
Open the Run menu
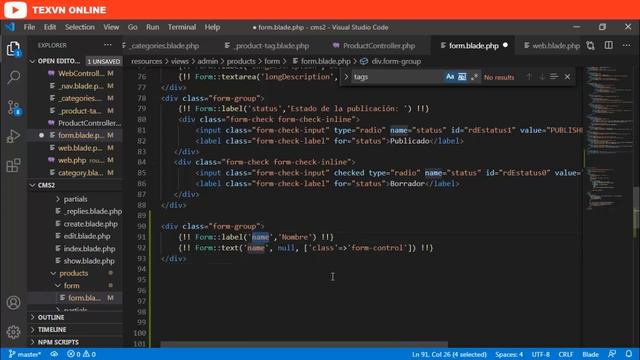153,27
